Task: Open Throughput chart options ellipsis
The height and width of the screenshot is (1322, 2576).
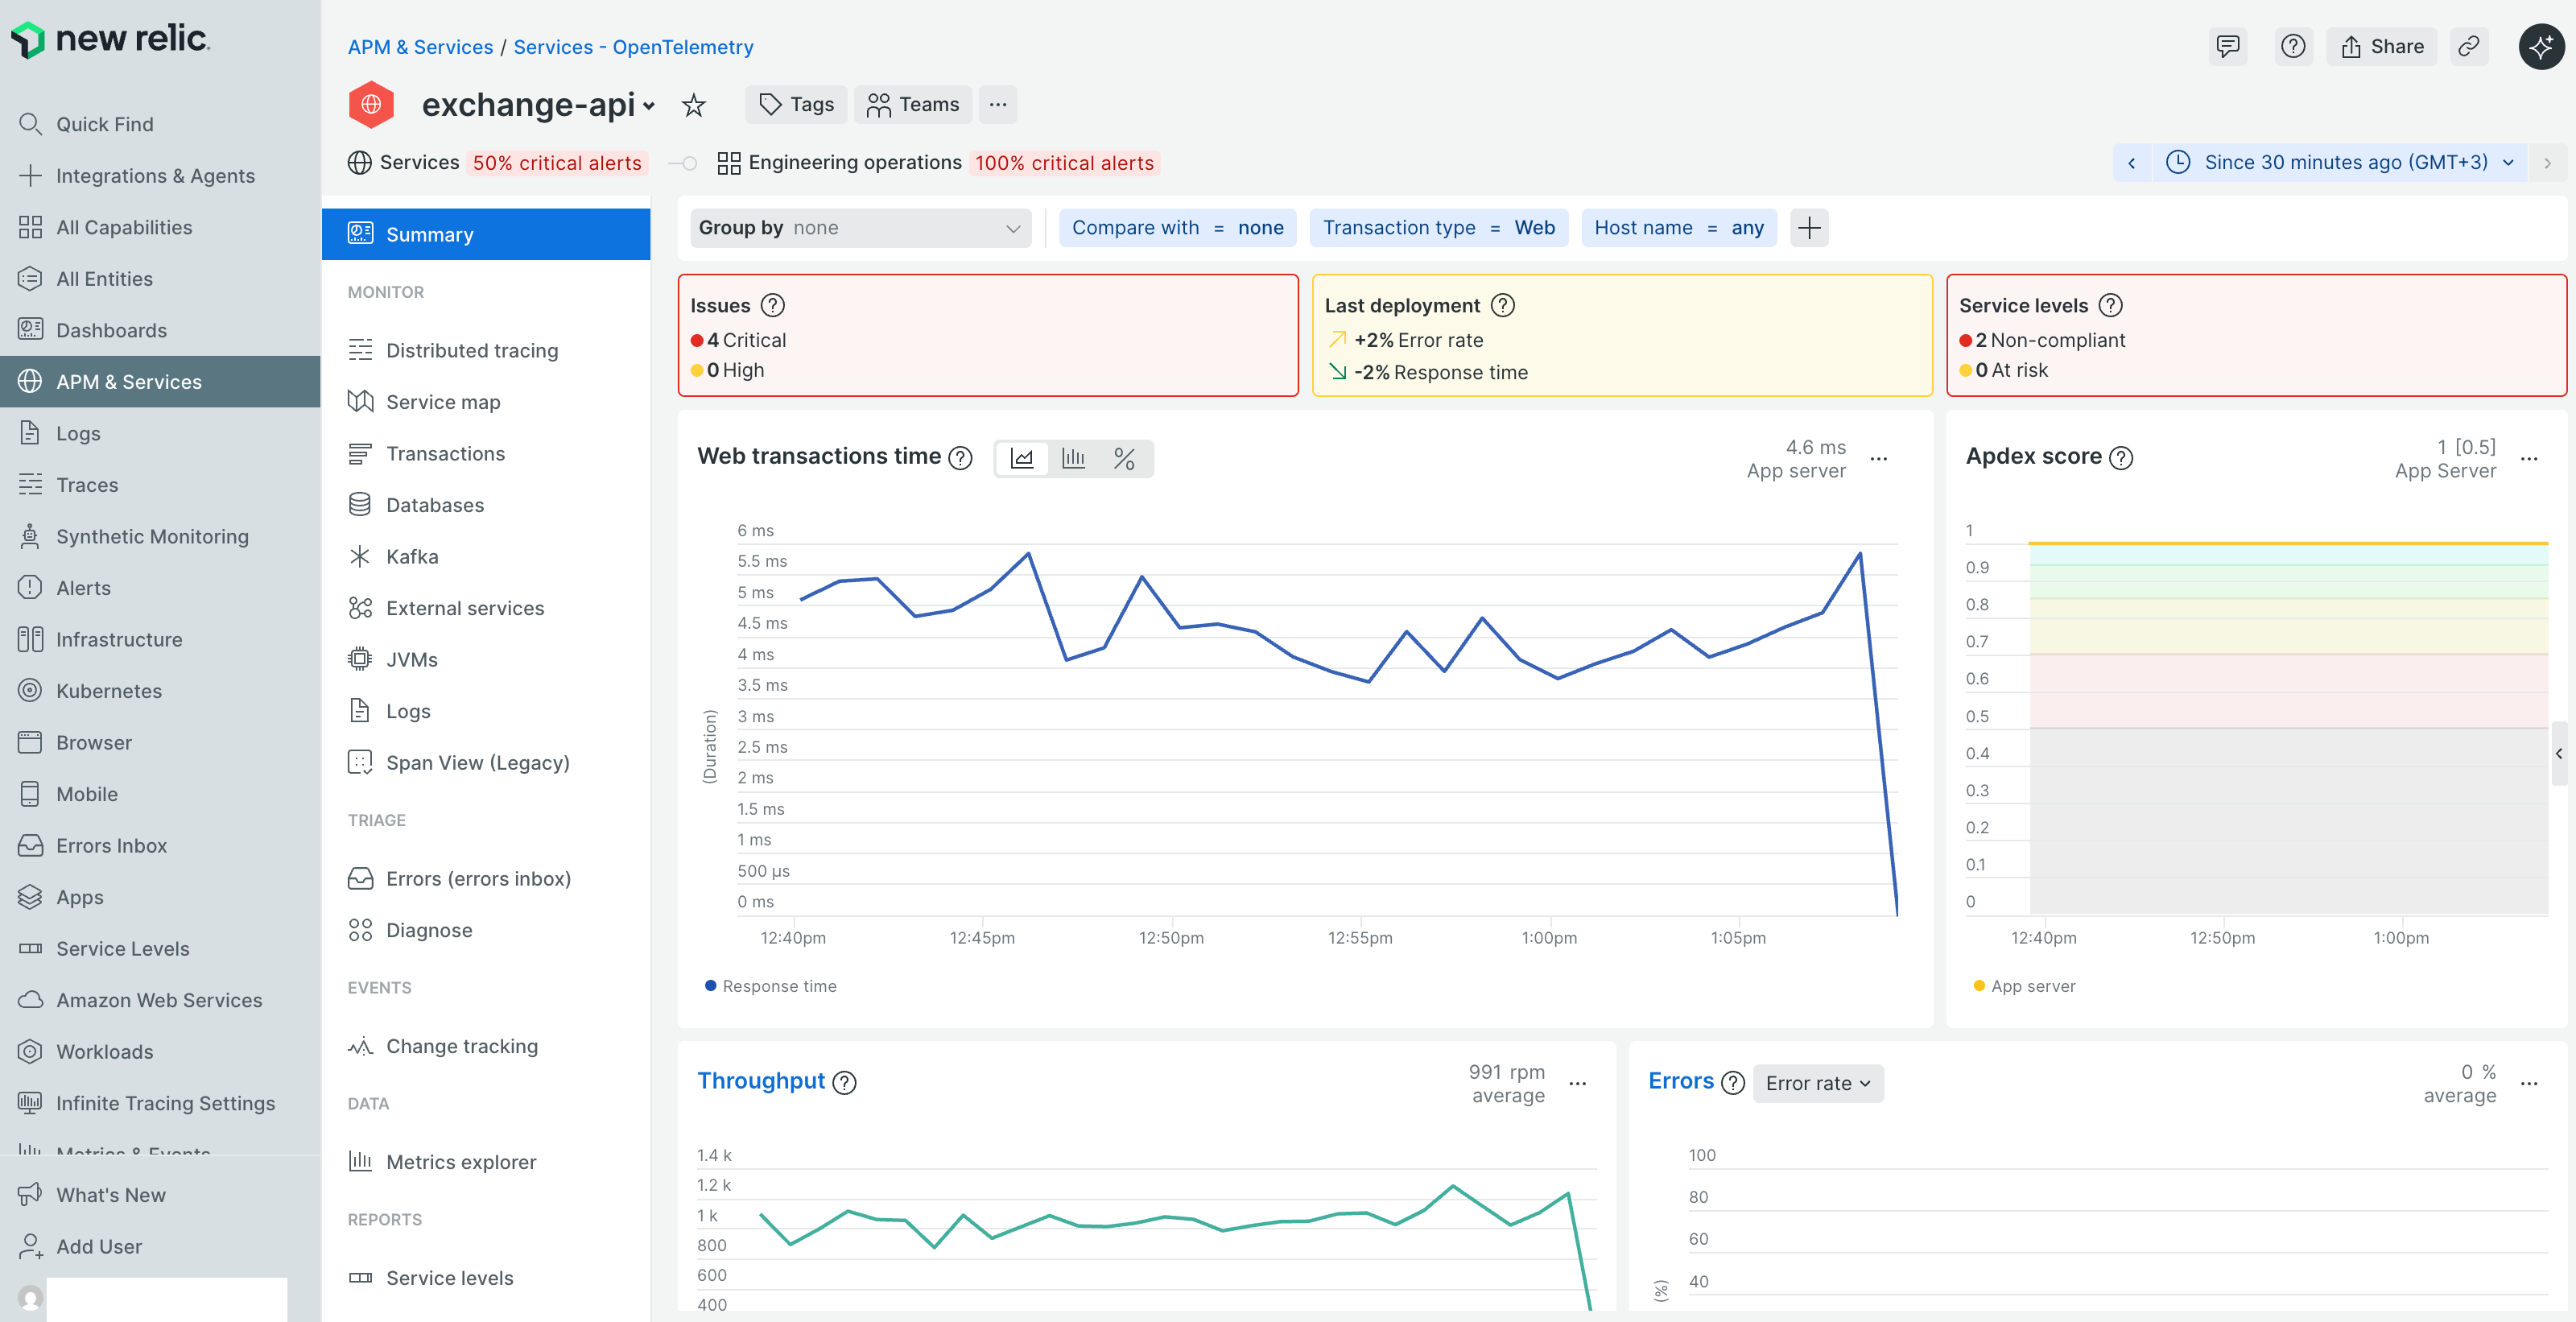Action: click(1578, 1084)
